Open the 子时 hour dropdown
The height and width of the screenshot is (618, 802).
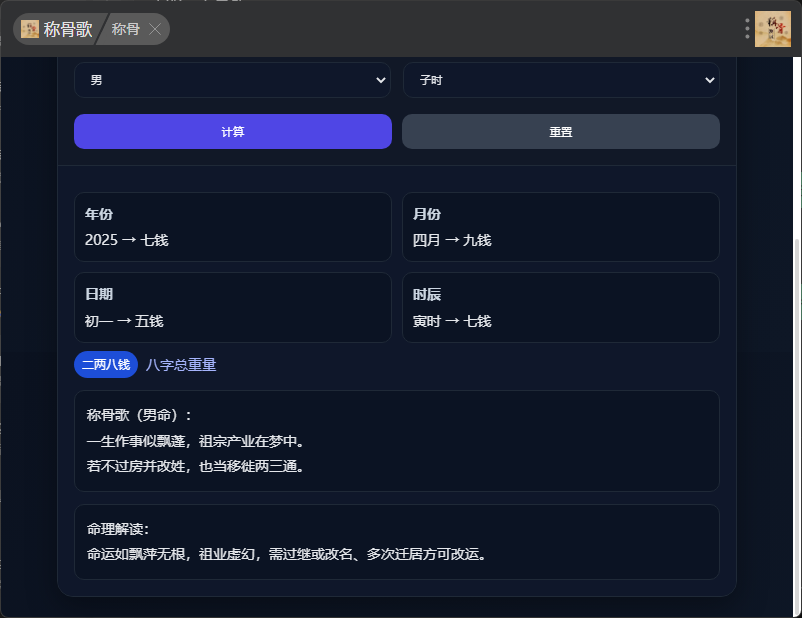click(x=560, y=80)
